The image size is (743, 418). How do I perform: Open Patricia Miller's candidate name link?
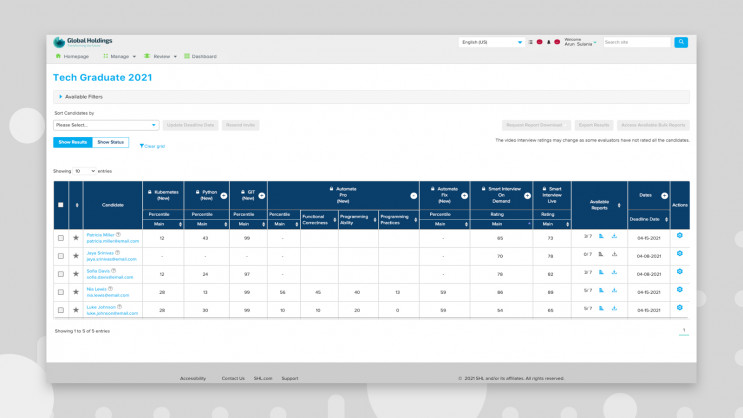click(x=100, y=235)
